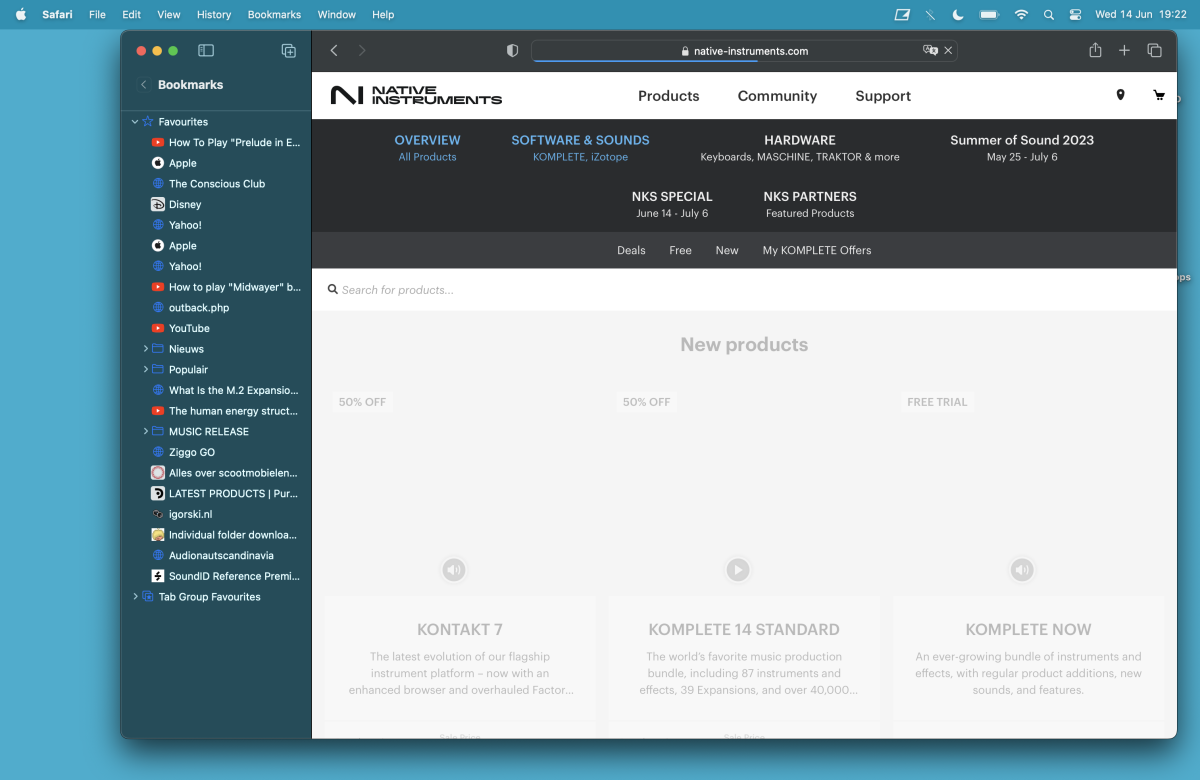Select OVERVIEW All Products
This screenshot has height=780, width=1200.
427,148
